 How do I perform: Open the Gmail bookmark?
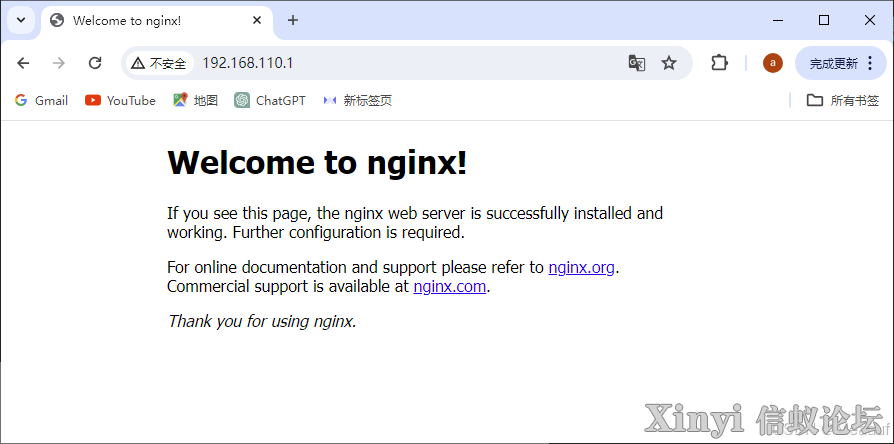coord(41,101)
